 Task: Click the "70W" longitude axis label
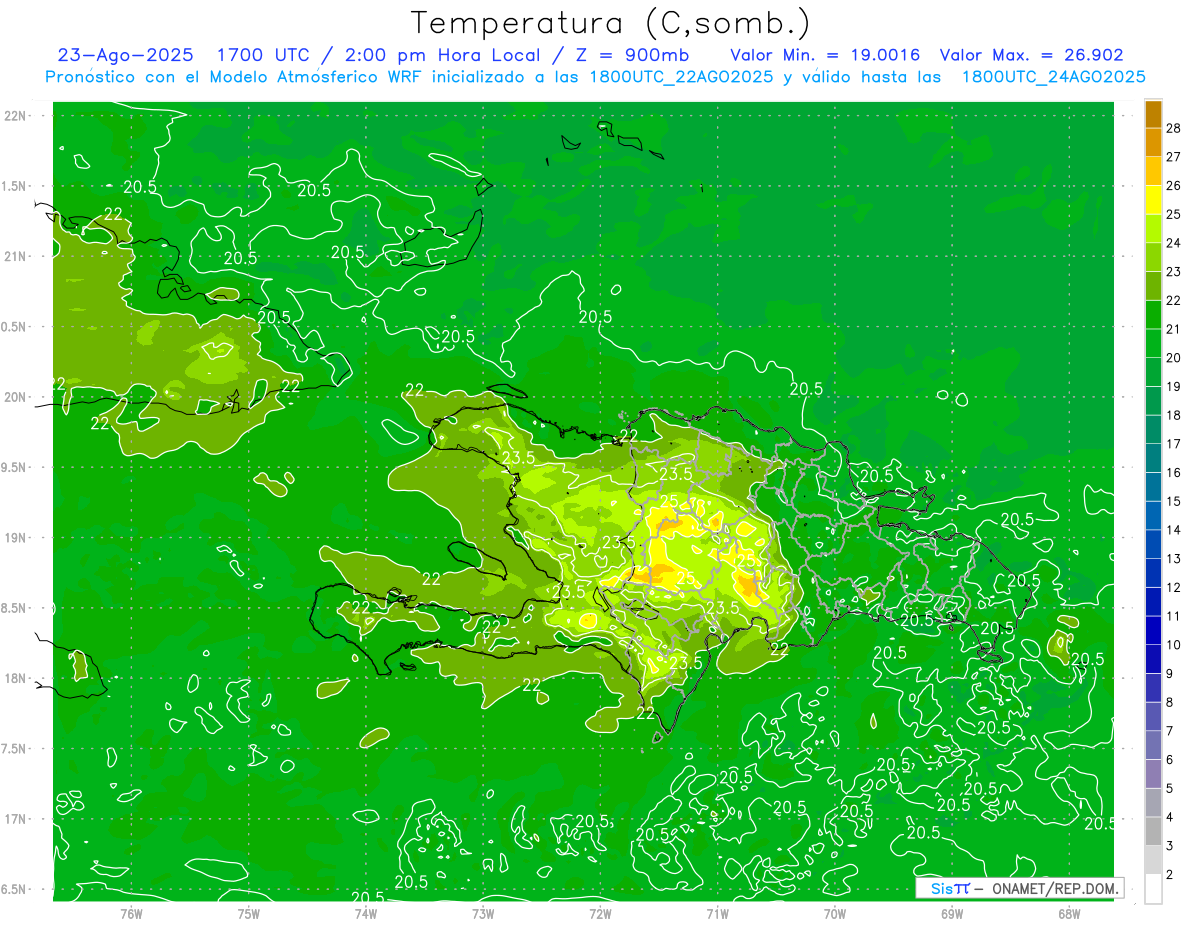[x=835, y=913]
